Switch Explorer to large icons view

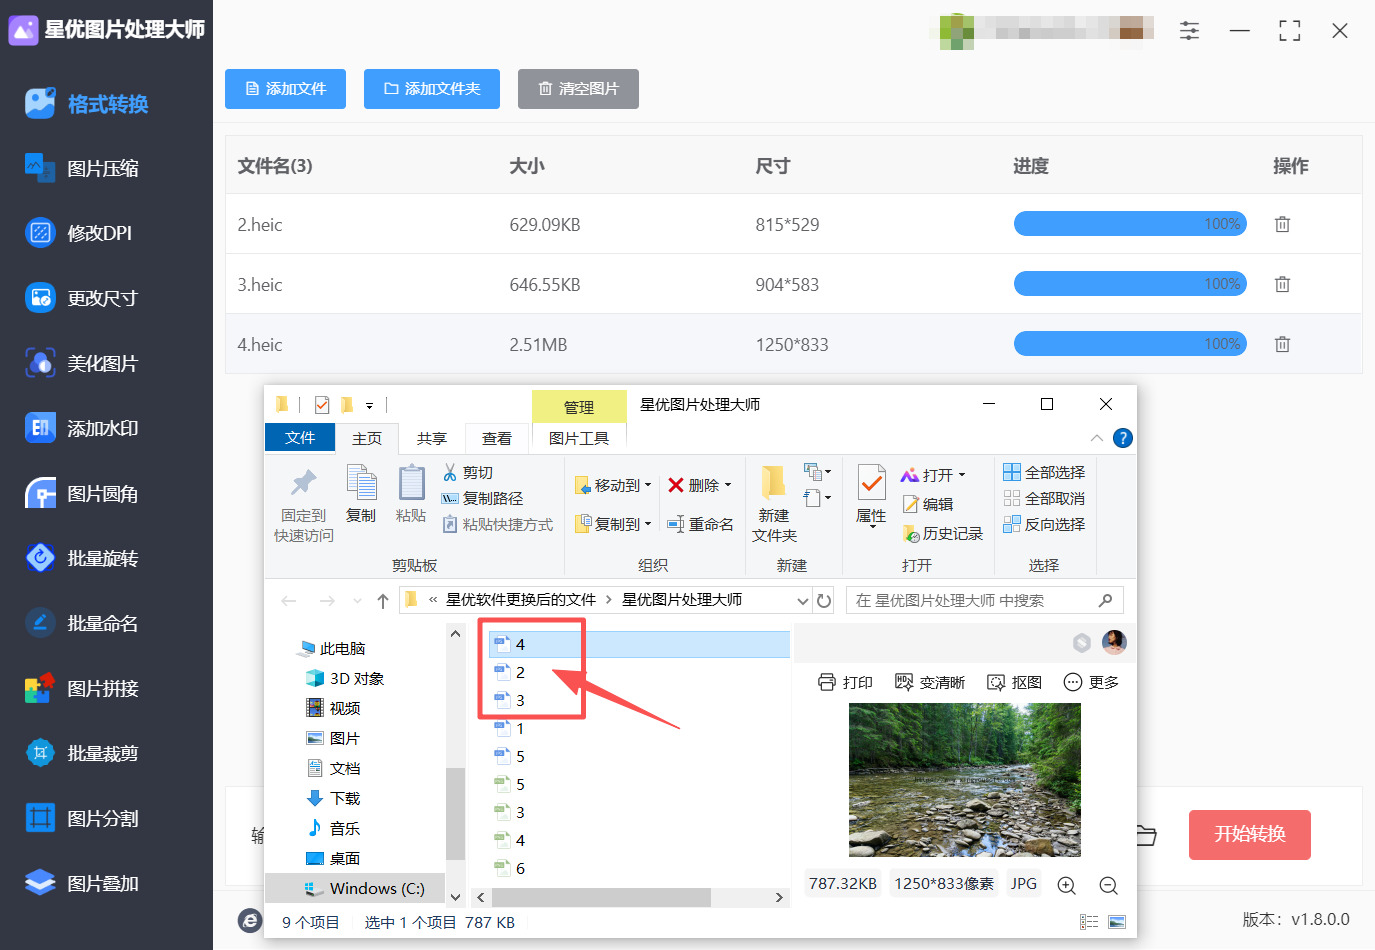pos(1117,922)
